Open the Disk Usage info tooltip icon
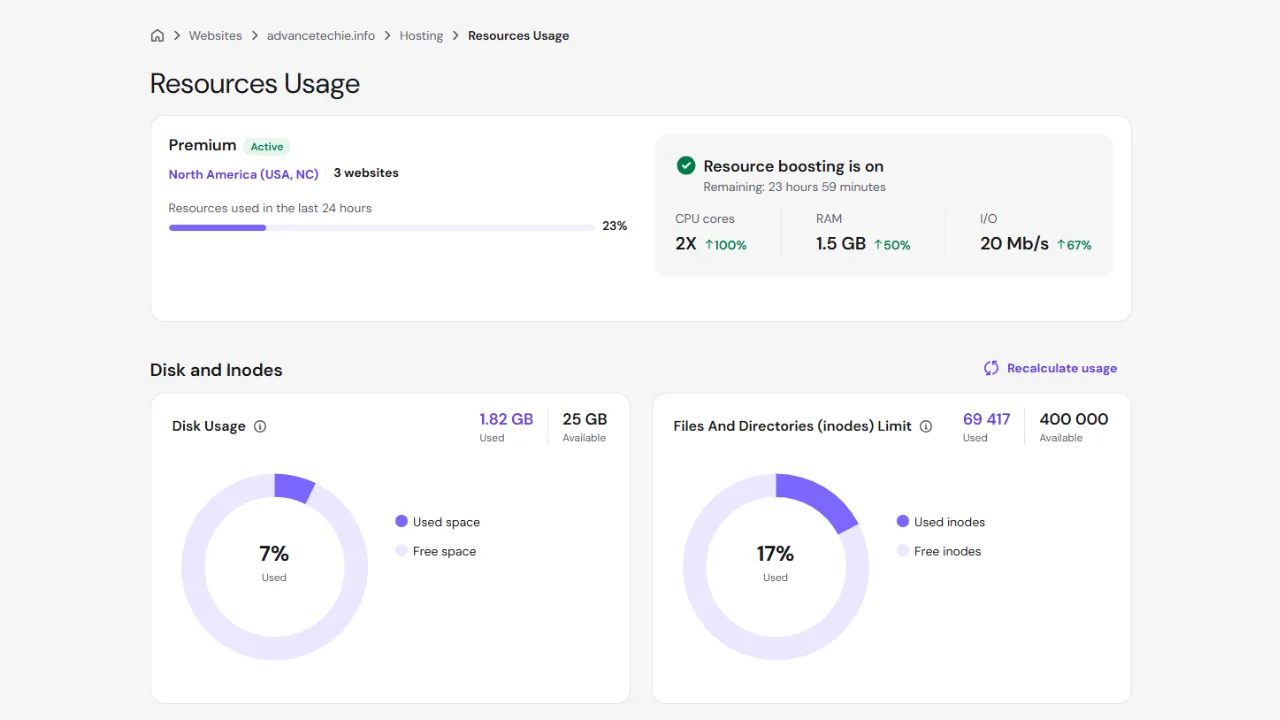Image resolution: width=1280 pixels, height=720 pixels. tap(260, 426)
